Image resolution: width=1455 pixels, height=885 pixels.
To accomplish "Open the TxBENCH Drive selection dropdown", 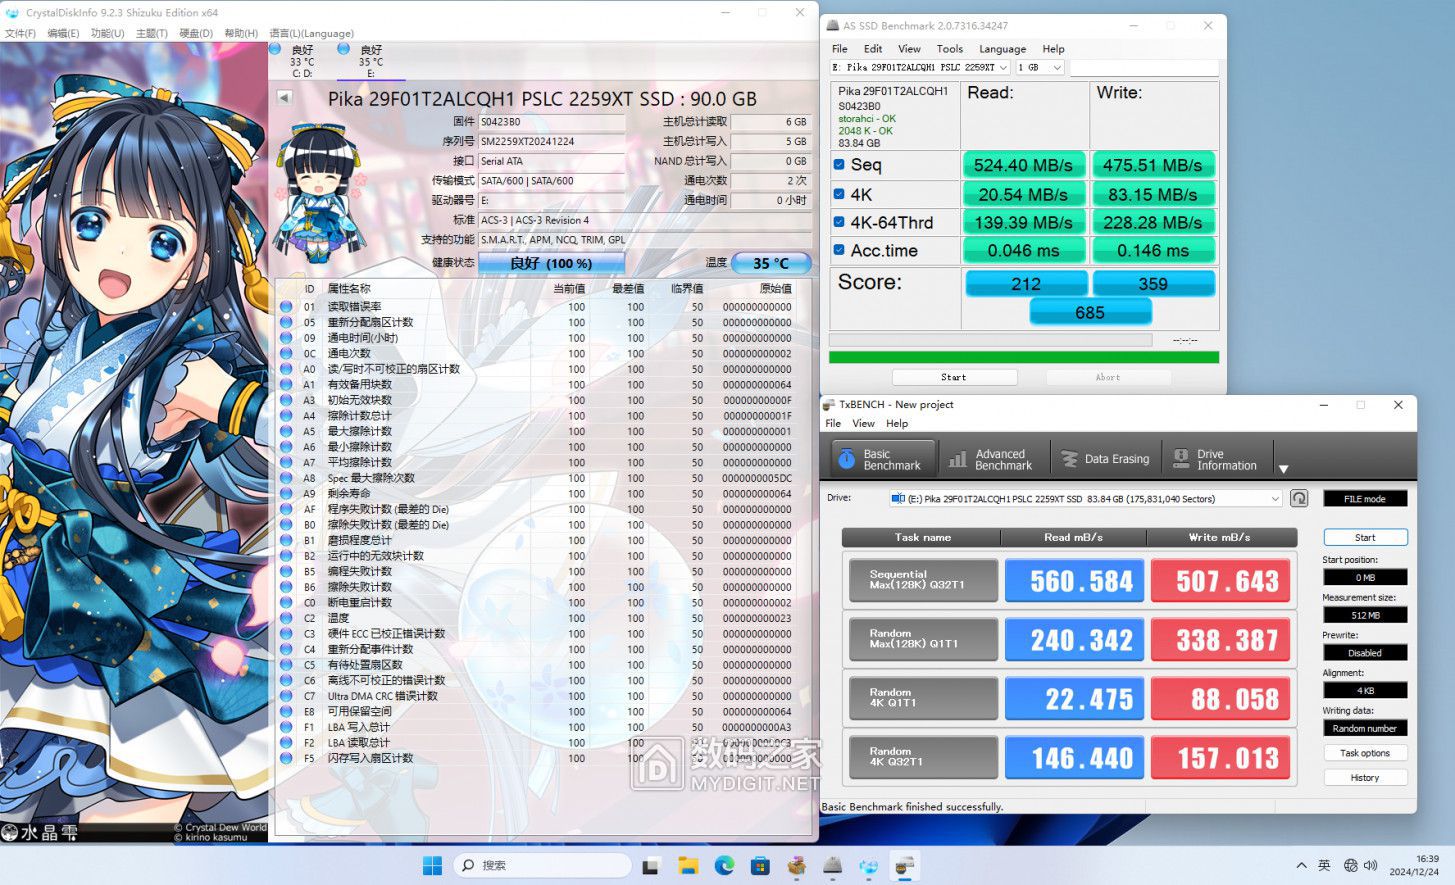I will pyautogui.click(x=1085, y=498).
